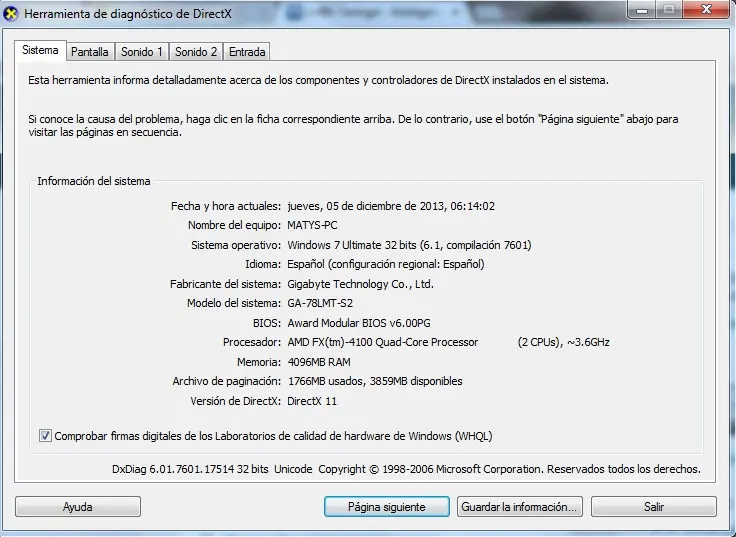Image resolution: width=736 pixels, height=537 pixels.
Task: Minimize the DirectX diagnostic window
Action: (641, 8)
